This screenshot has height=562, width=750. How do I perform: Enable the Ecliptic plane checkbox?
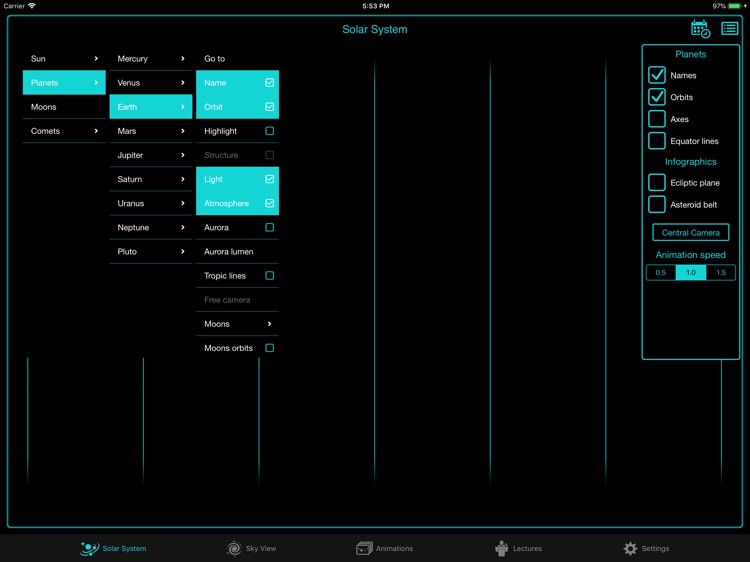(657, 183)
